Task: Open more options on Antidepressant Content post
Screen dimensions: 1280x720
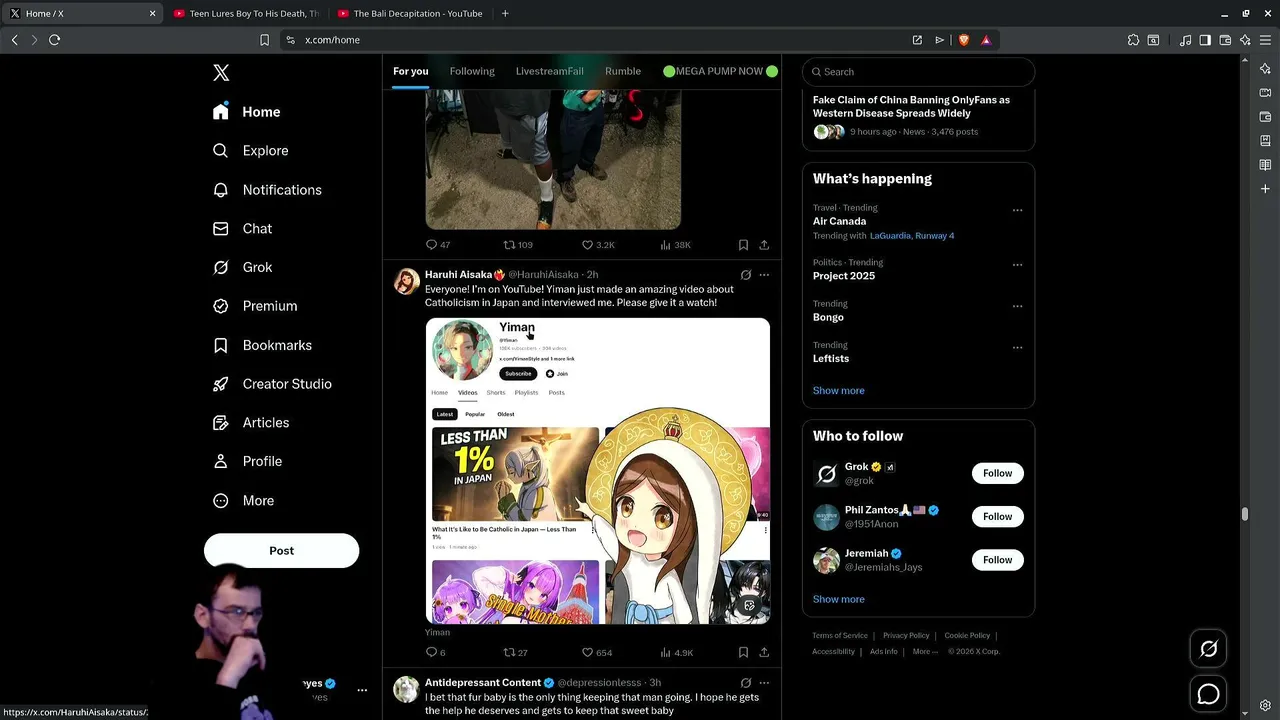Action: pyautogui.click(x=764, y=683)
